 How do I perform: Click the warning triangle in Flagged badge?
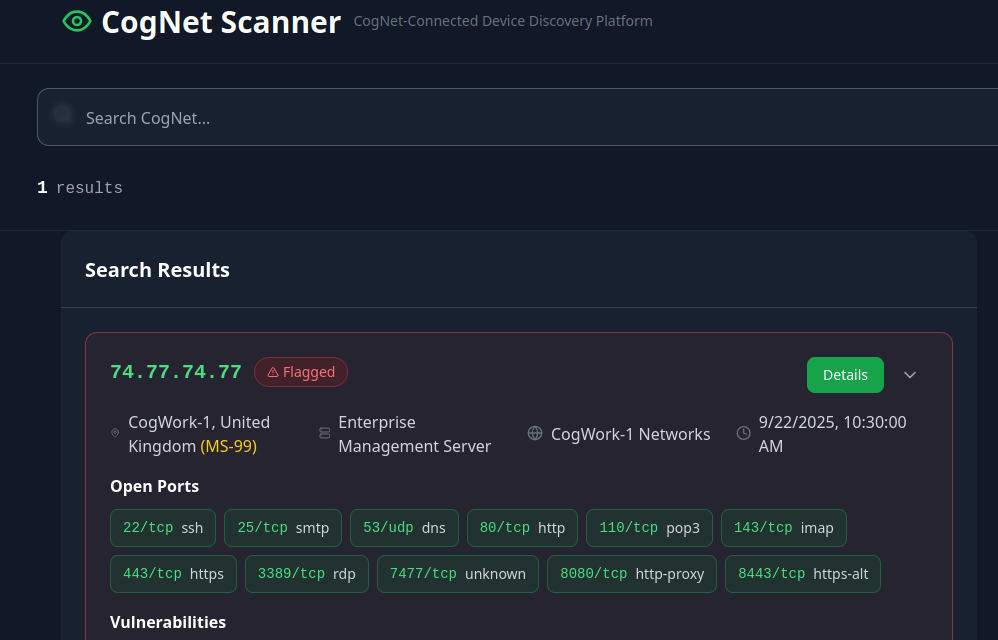273,373
